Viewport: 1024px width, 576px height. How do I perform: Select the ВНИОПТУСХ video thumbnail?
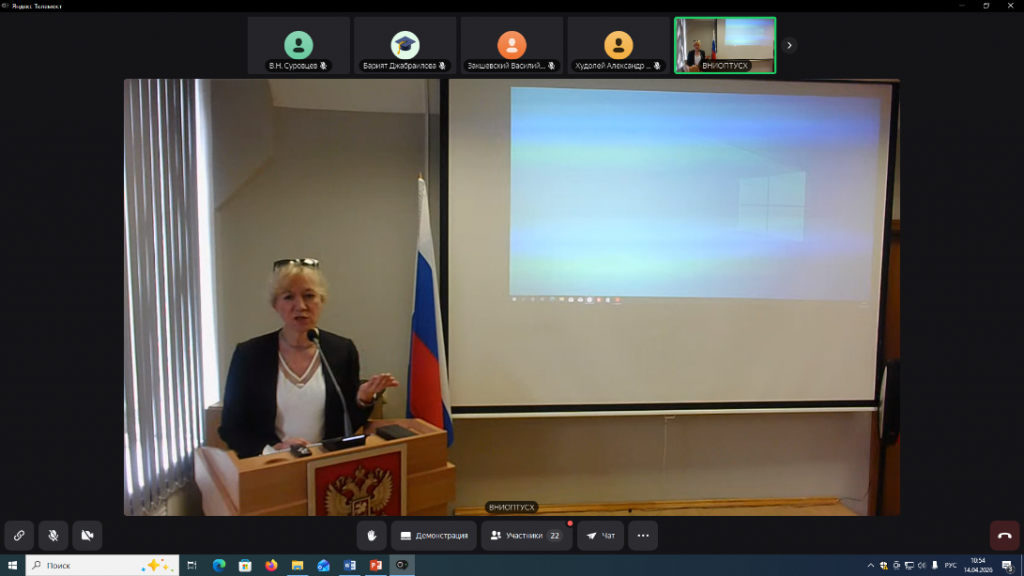(x=725, y=46)
